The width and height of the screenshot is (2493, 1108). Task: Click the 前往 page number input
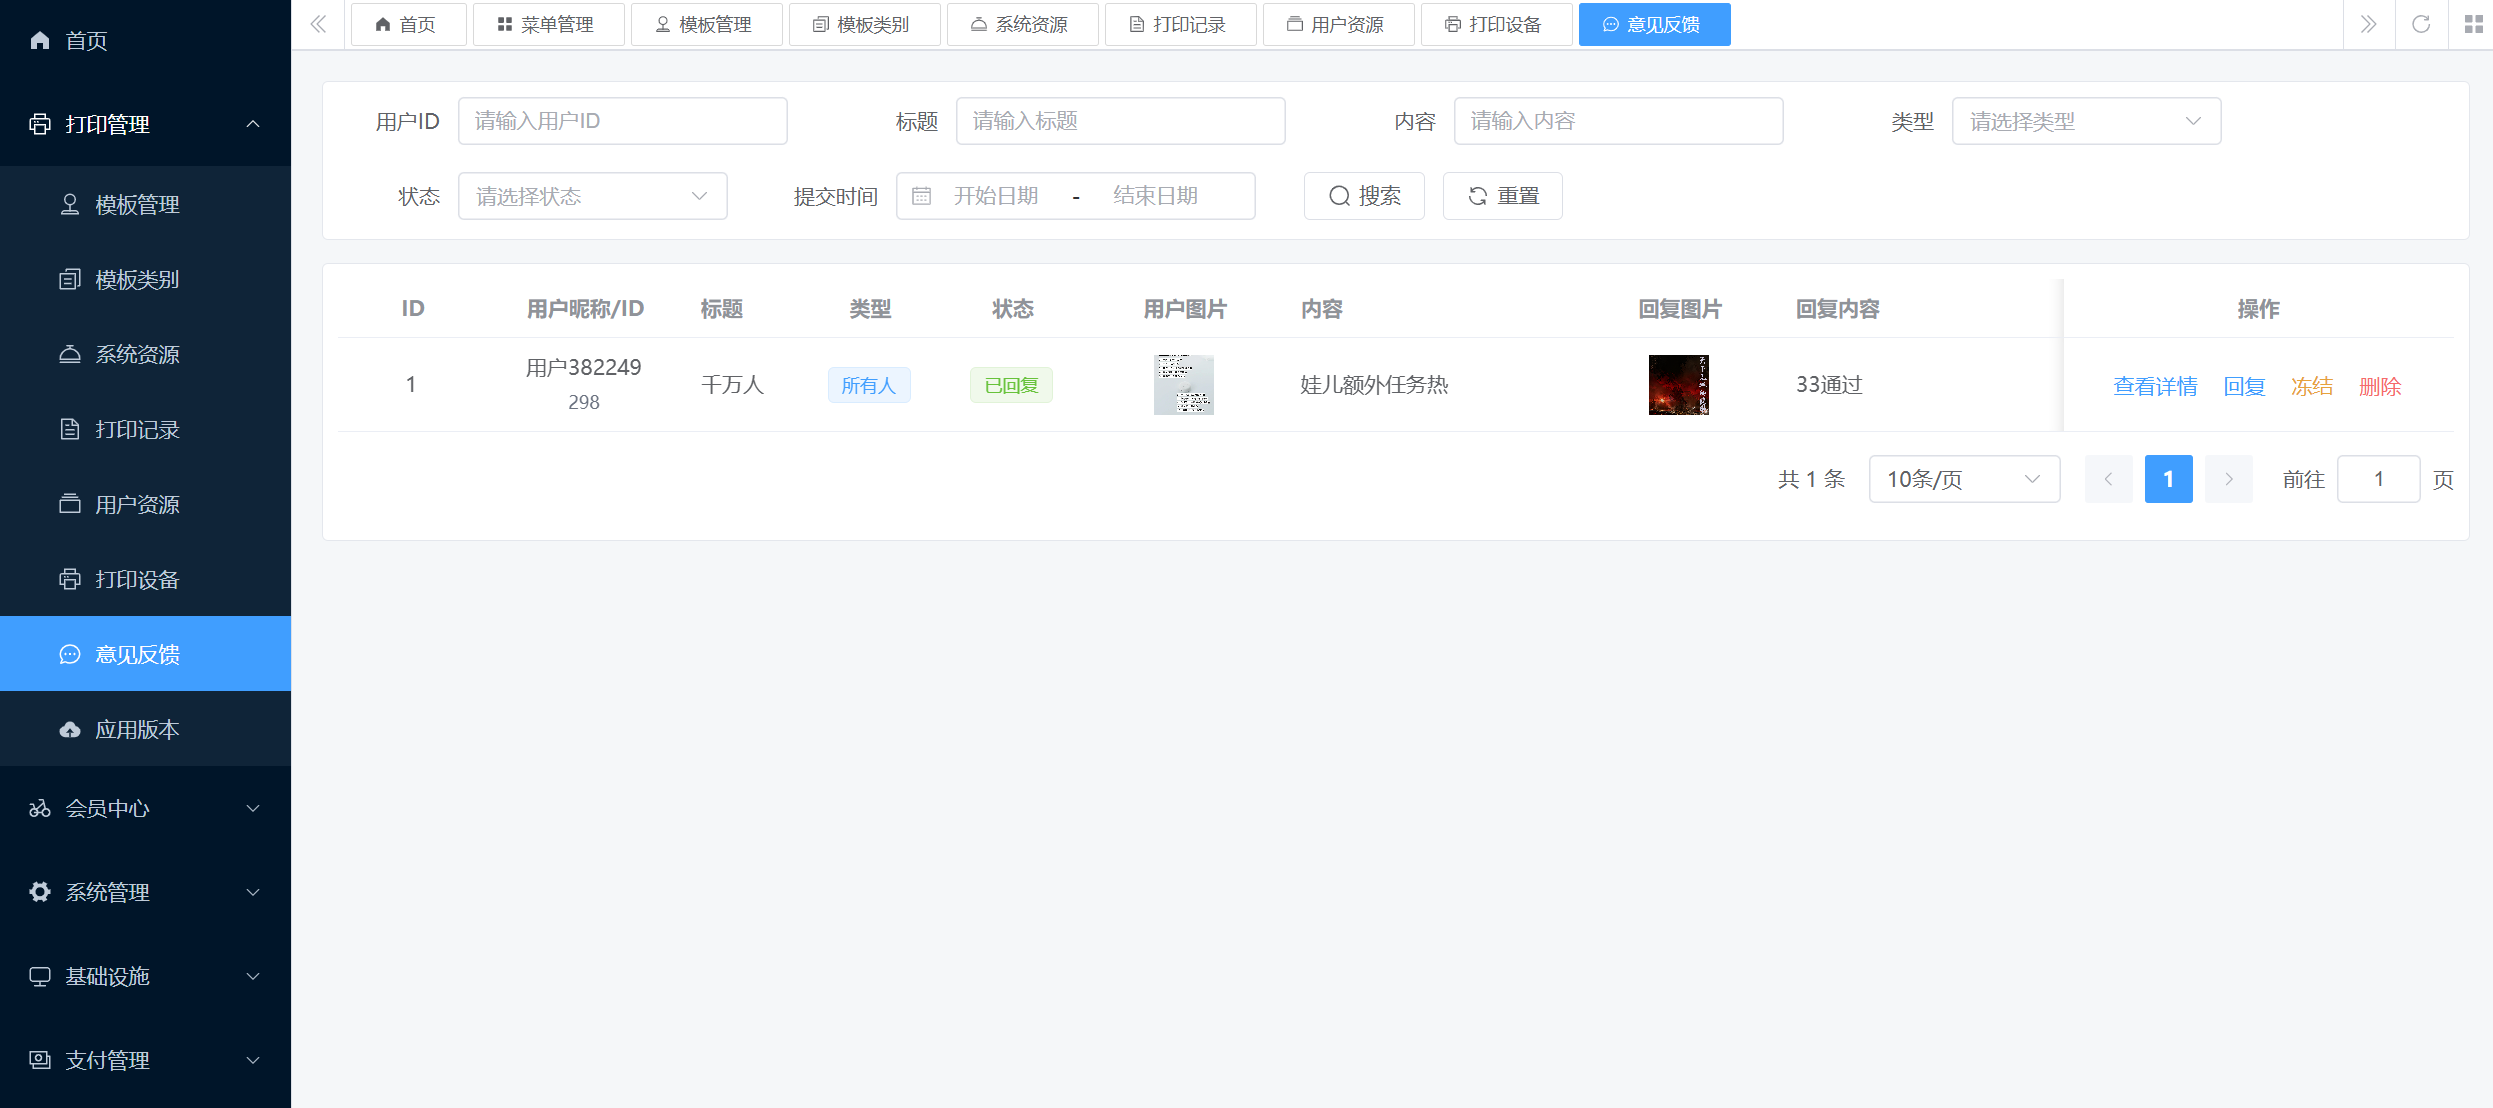tap(2379, 479)
